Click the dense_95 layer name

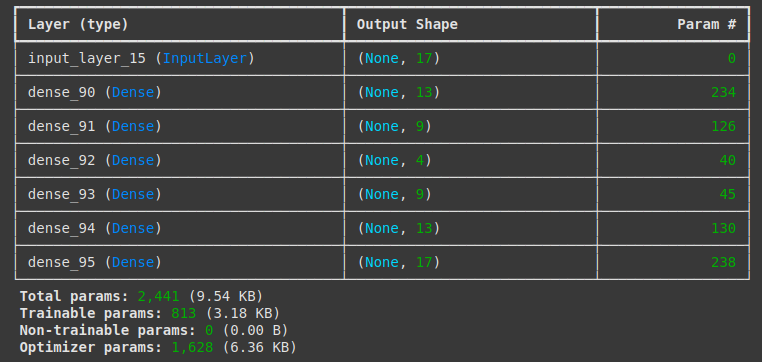(x=61, y=262)
